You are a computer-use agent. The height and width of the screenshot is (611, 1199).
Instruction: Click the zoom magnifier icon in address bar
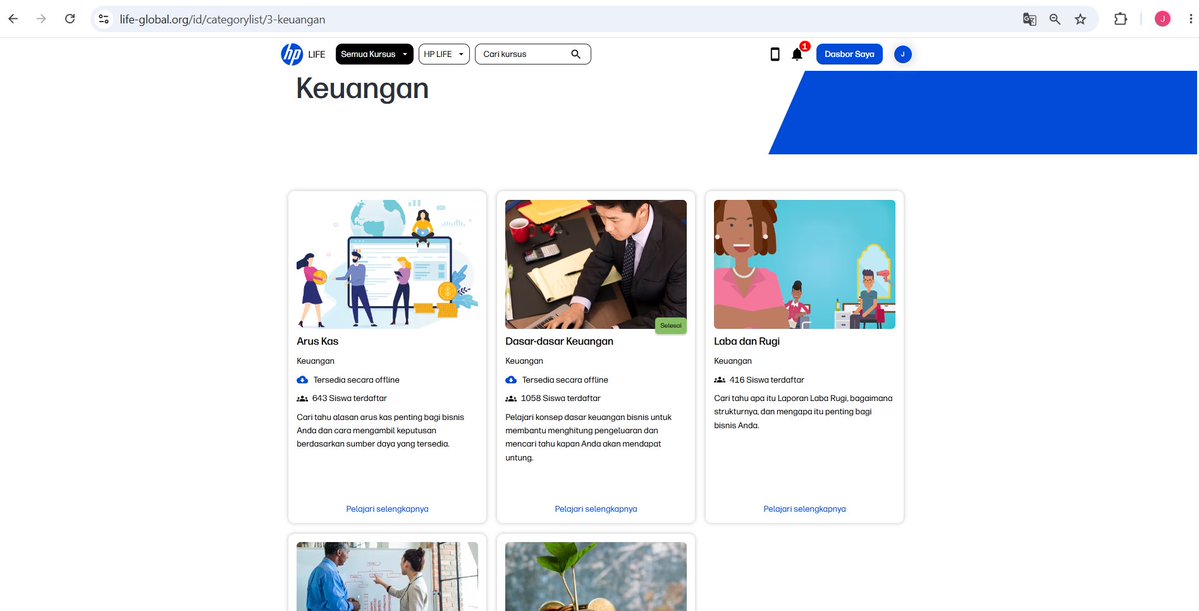click(x=1054, y=19)
